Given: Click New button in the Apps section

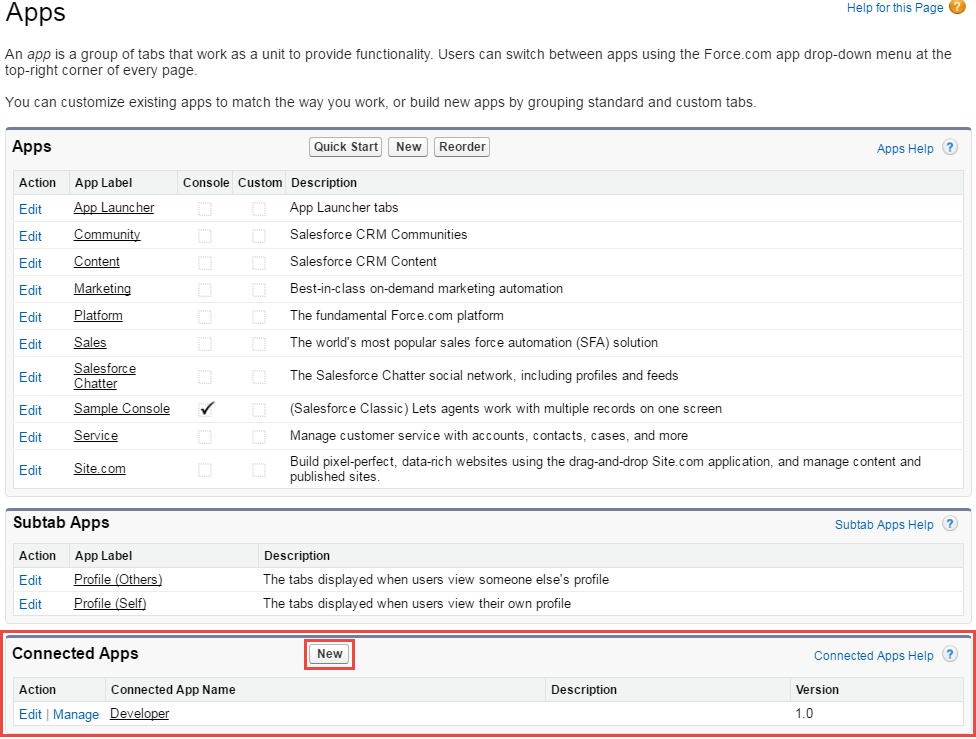Looking at the screenshot, I should pos(408,147).
